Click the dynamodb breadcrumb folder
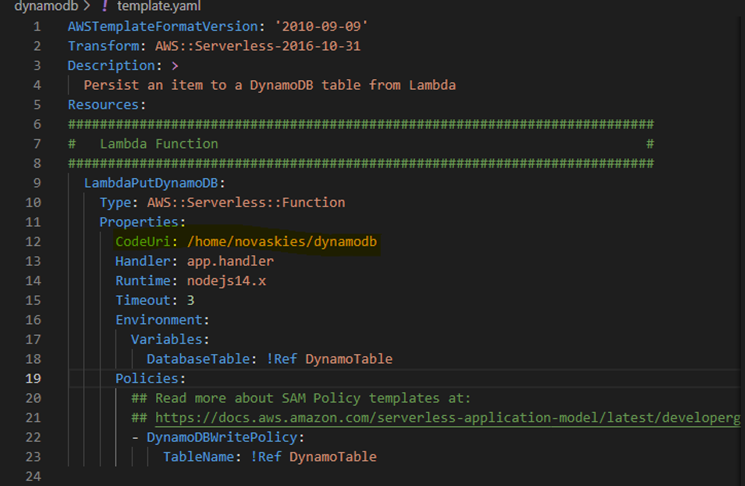Image resolution: width=745 pixels, height=486 pixels. 46,6
